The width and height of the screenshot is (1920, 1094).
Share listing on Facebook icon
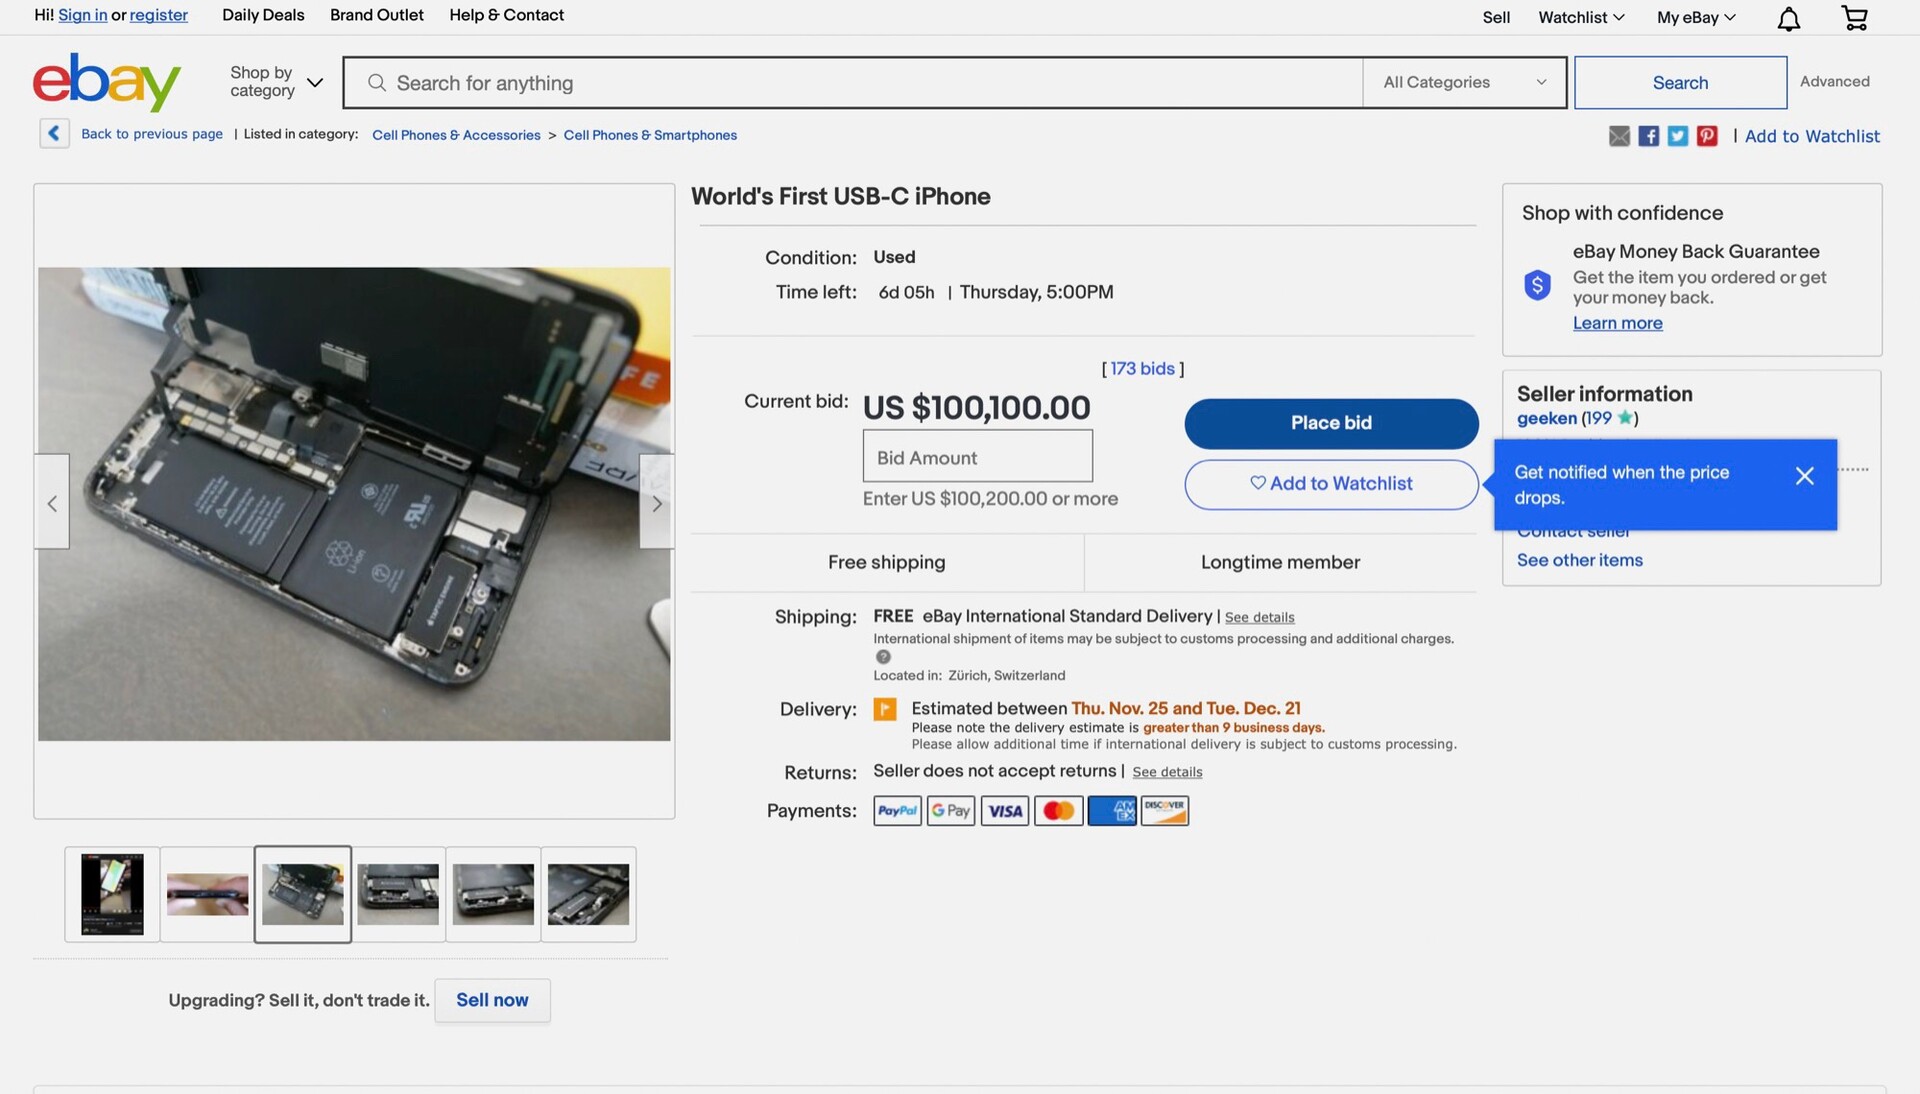point(1648,136)
